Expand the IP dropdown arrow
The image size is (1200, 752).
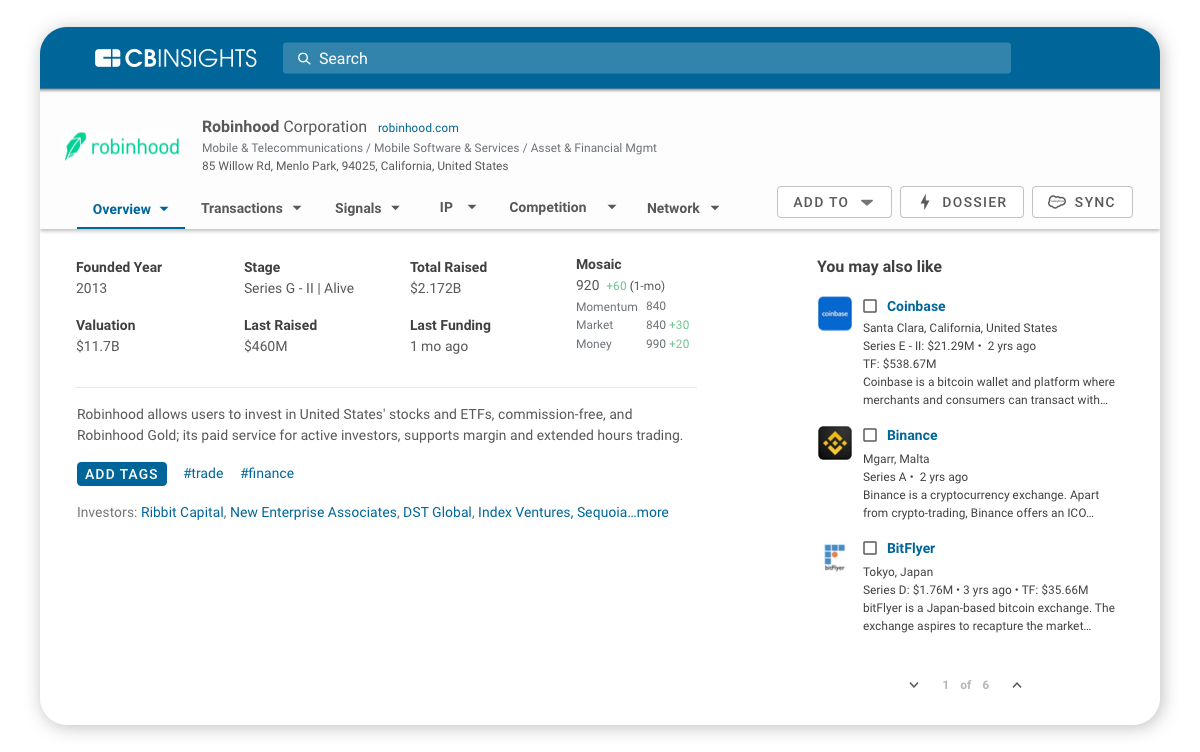472,207
